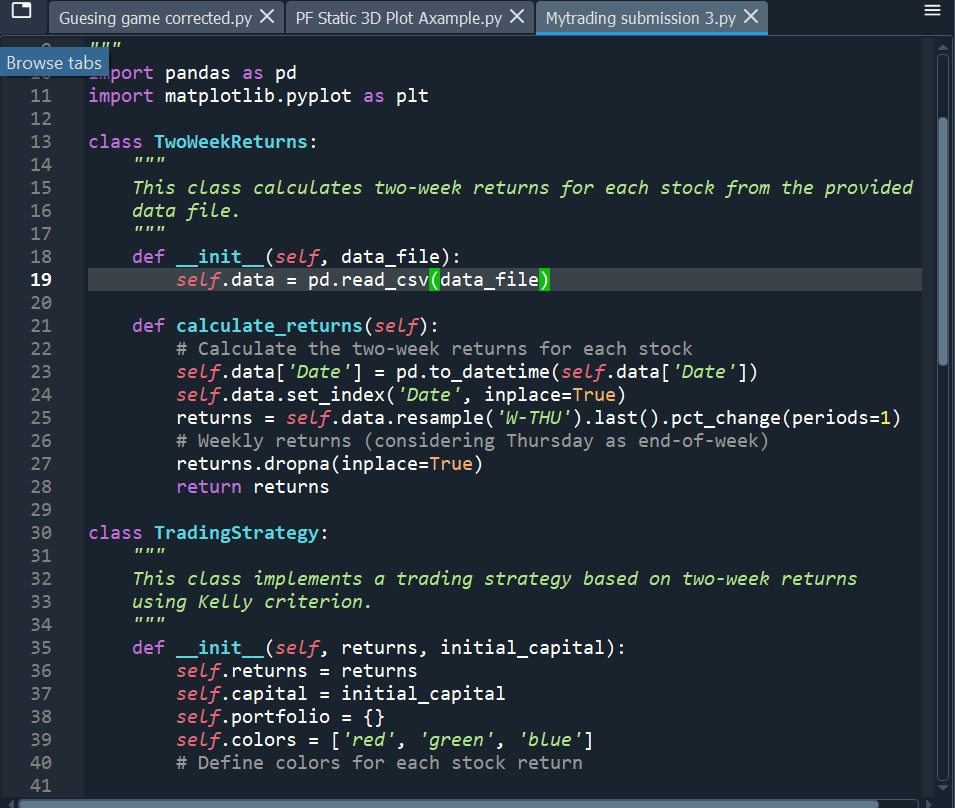Viewport: 955px width, 808px height.
Task: Click line number 30 in the gutter
Action: click(41, 533)
